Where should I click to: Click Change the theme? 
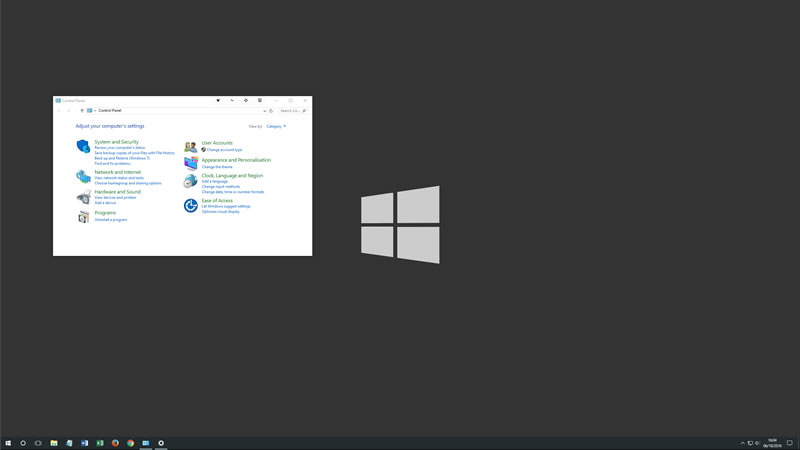point(217,167)
